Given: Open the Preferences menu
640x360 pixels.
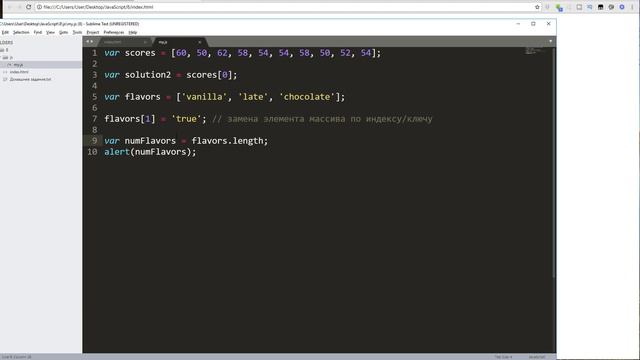Looking at the screenshot, I should (x=113, y=32).
